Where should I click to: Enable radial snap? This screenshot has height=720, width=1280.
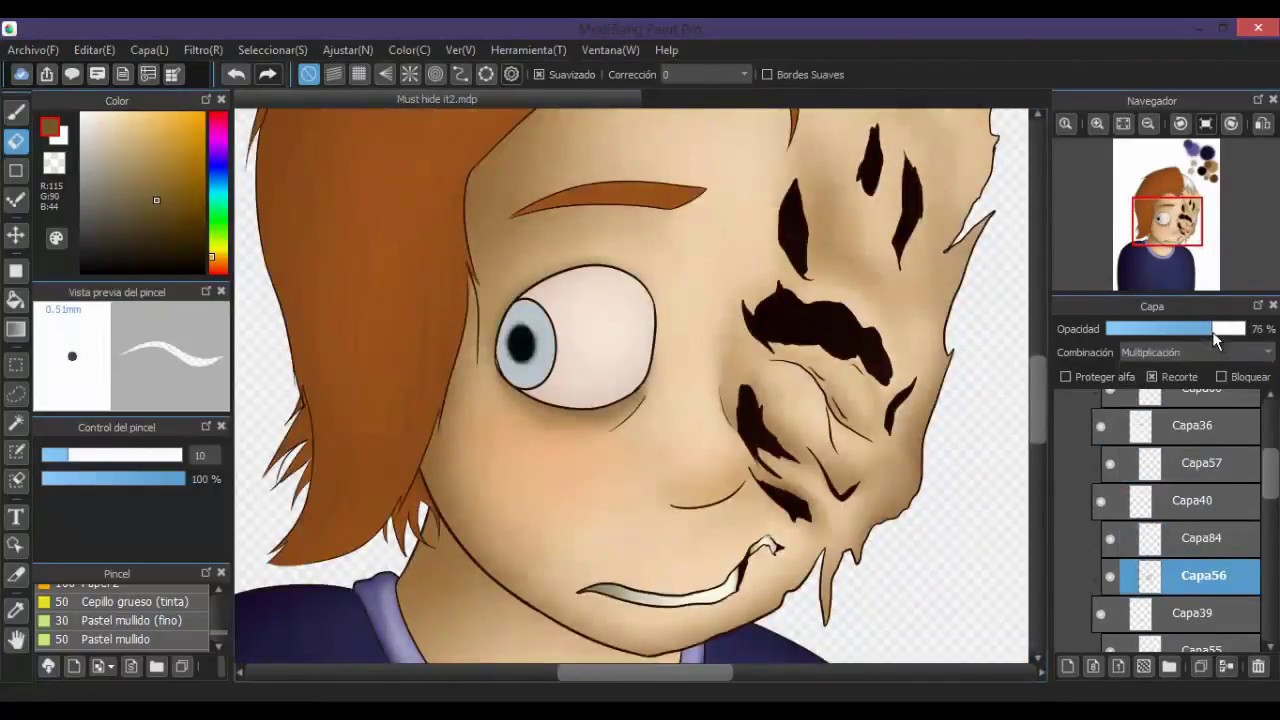click(x=410, y=74)
